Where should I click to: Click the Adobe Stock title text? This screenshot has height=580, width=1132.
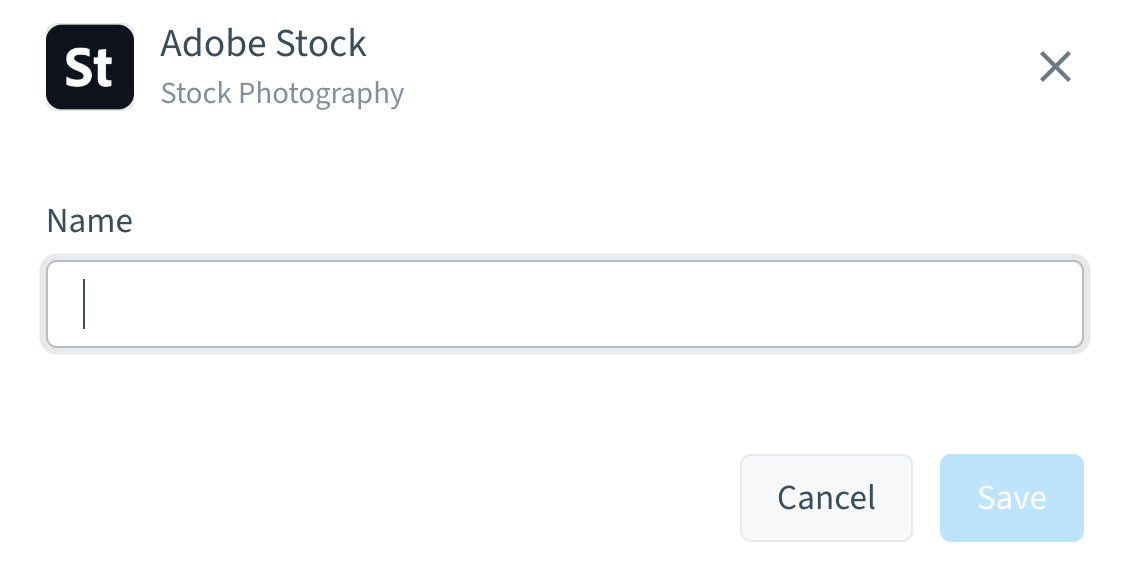(263, 43)
